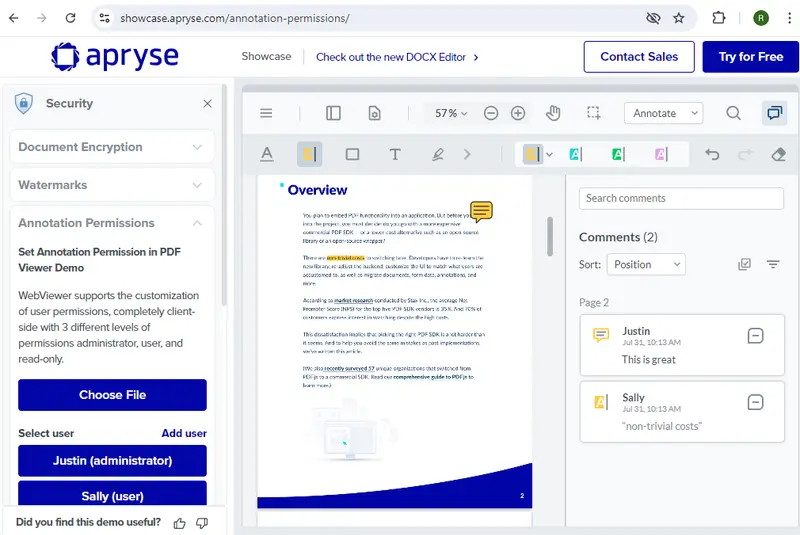Select the eraser tool

click(x=779, y=155)
